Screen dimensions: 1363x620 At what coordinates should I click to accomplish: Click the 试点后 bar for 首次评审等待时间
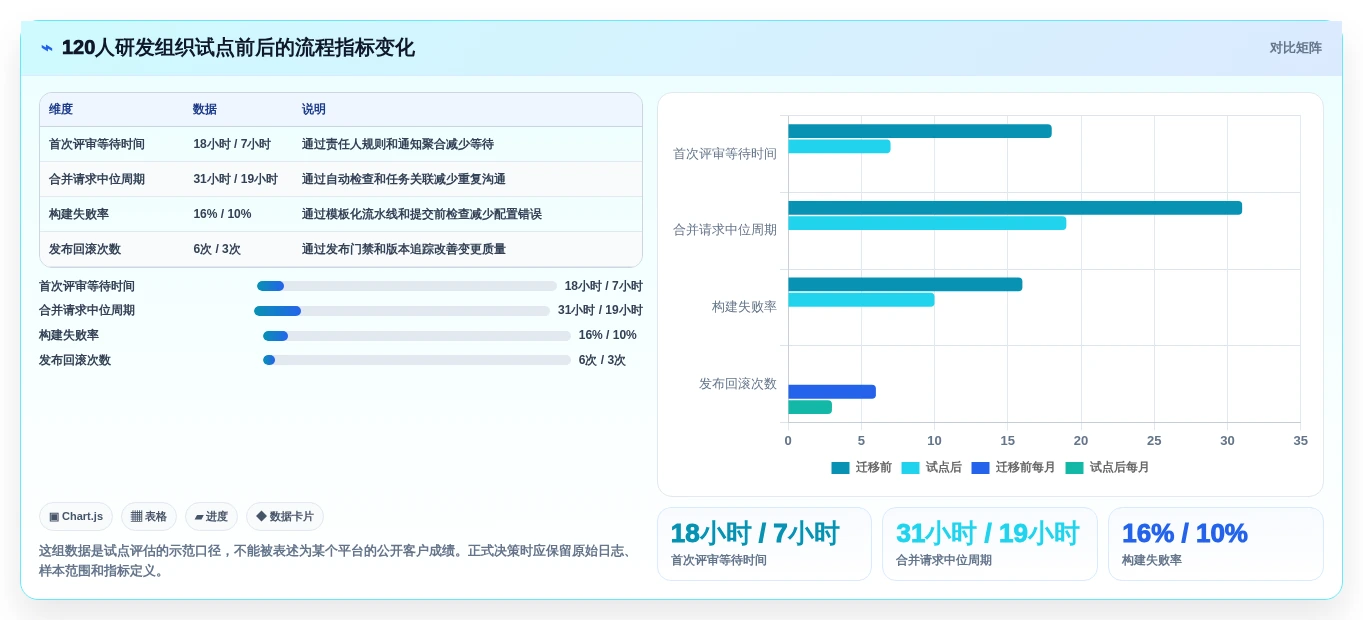coord(839,146)
